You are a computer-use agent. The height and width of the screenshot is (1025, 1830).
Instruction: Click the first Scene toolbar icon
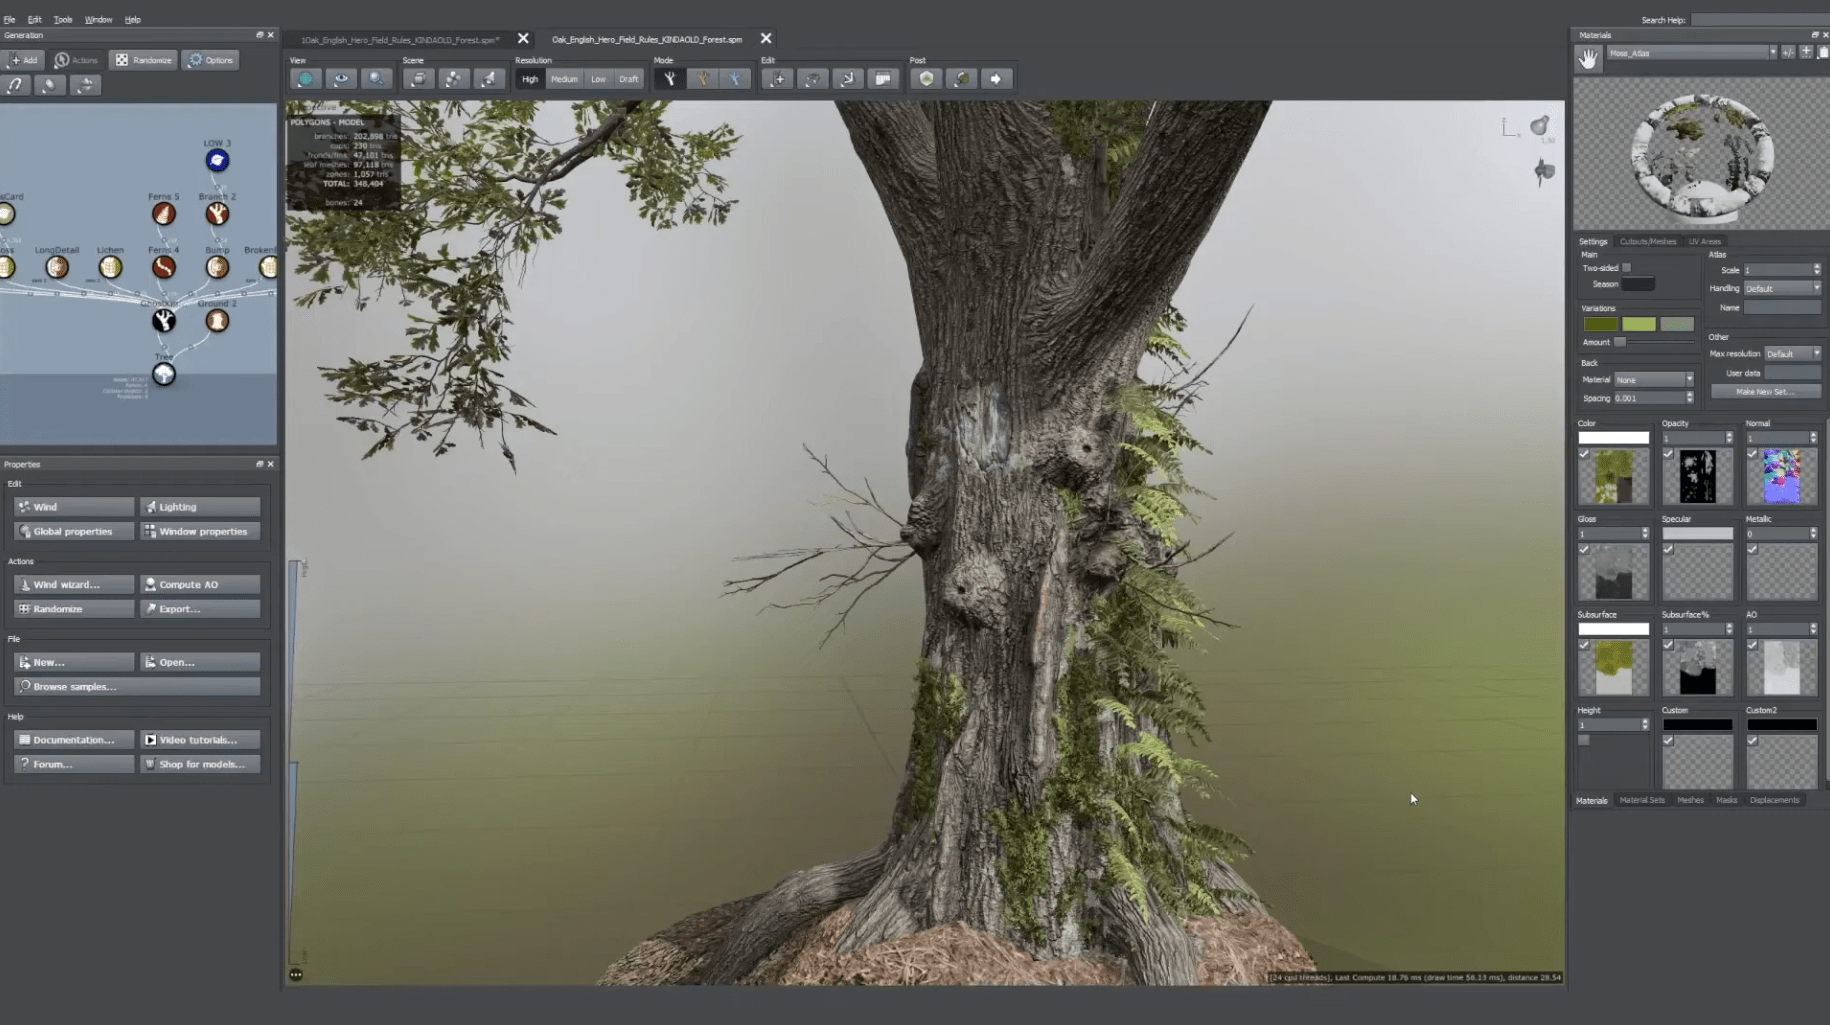click(x=419, y=79)
